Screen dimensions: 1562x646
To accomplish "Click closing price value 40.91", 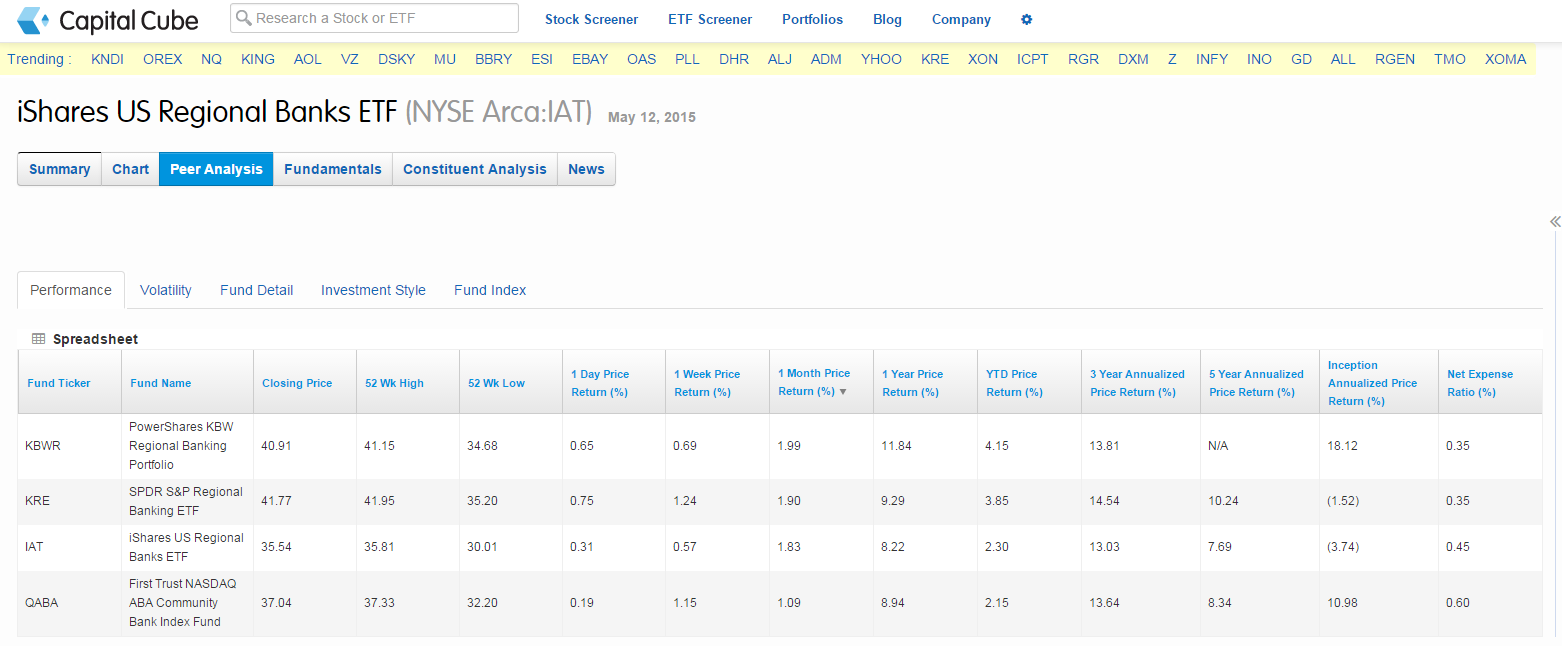I will pyautogui.click(x=276, y=446).
